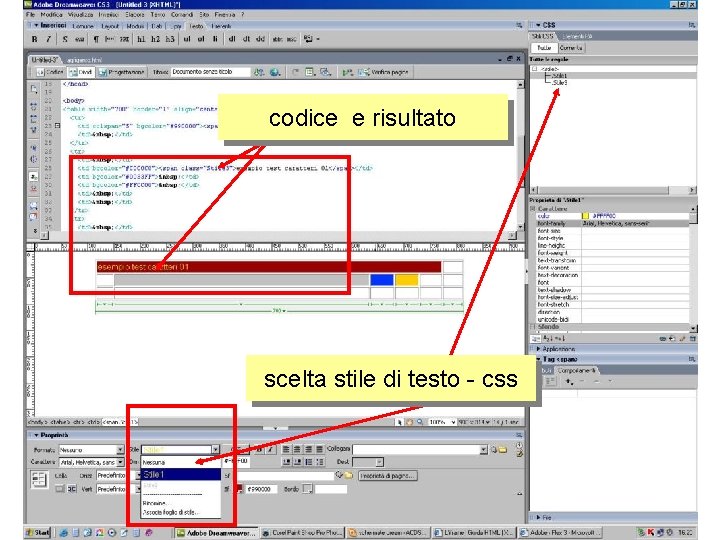The width and height of the screenshot is (720, 540).
Task: Click the globe preview-in-browser icon
Action: (x=275, y=72)
